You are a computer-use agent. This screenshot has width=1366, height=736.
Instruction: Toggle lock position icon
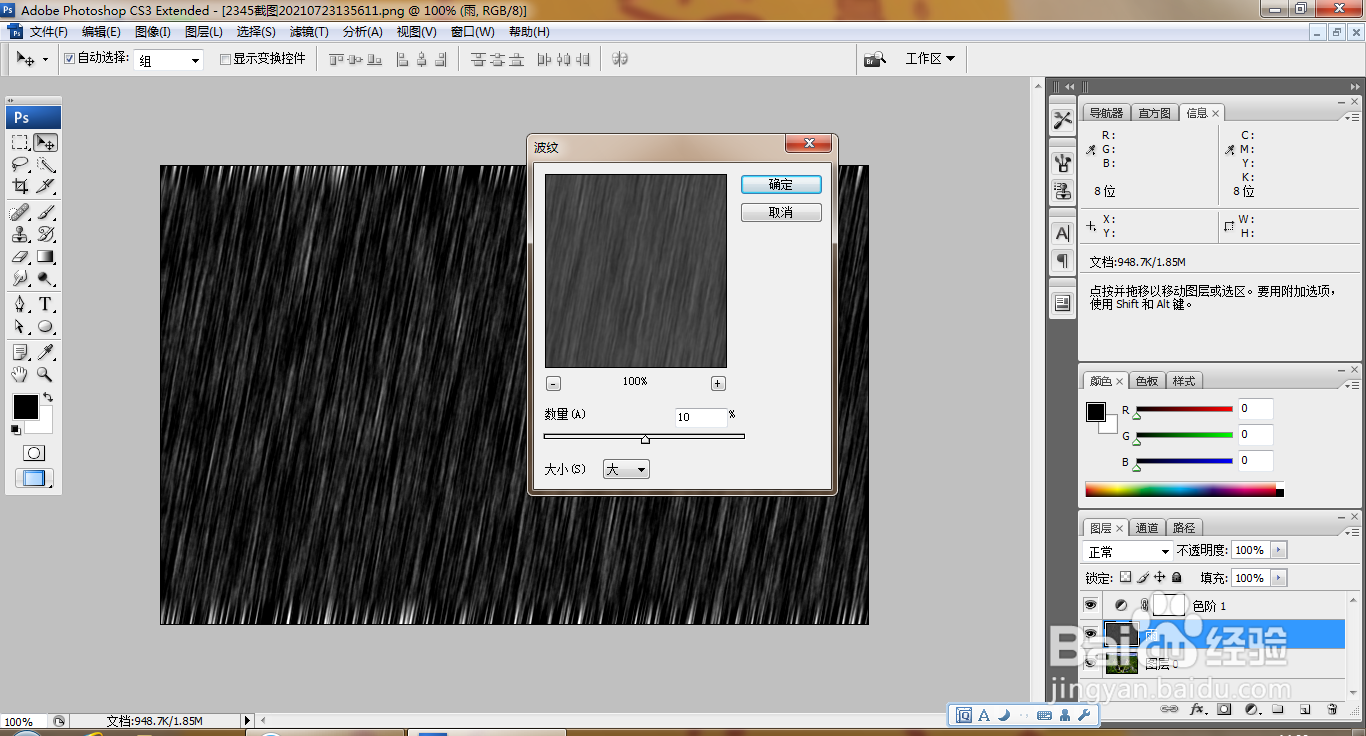coord(1160,578)
